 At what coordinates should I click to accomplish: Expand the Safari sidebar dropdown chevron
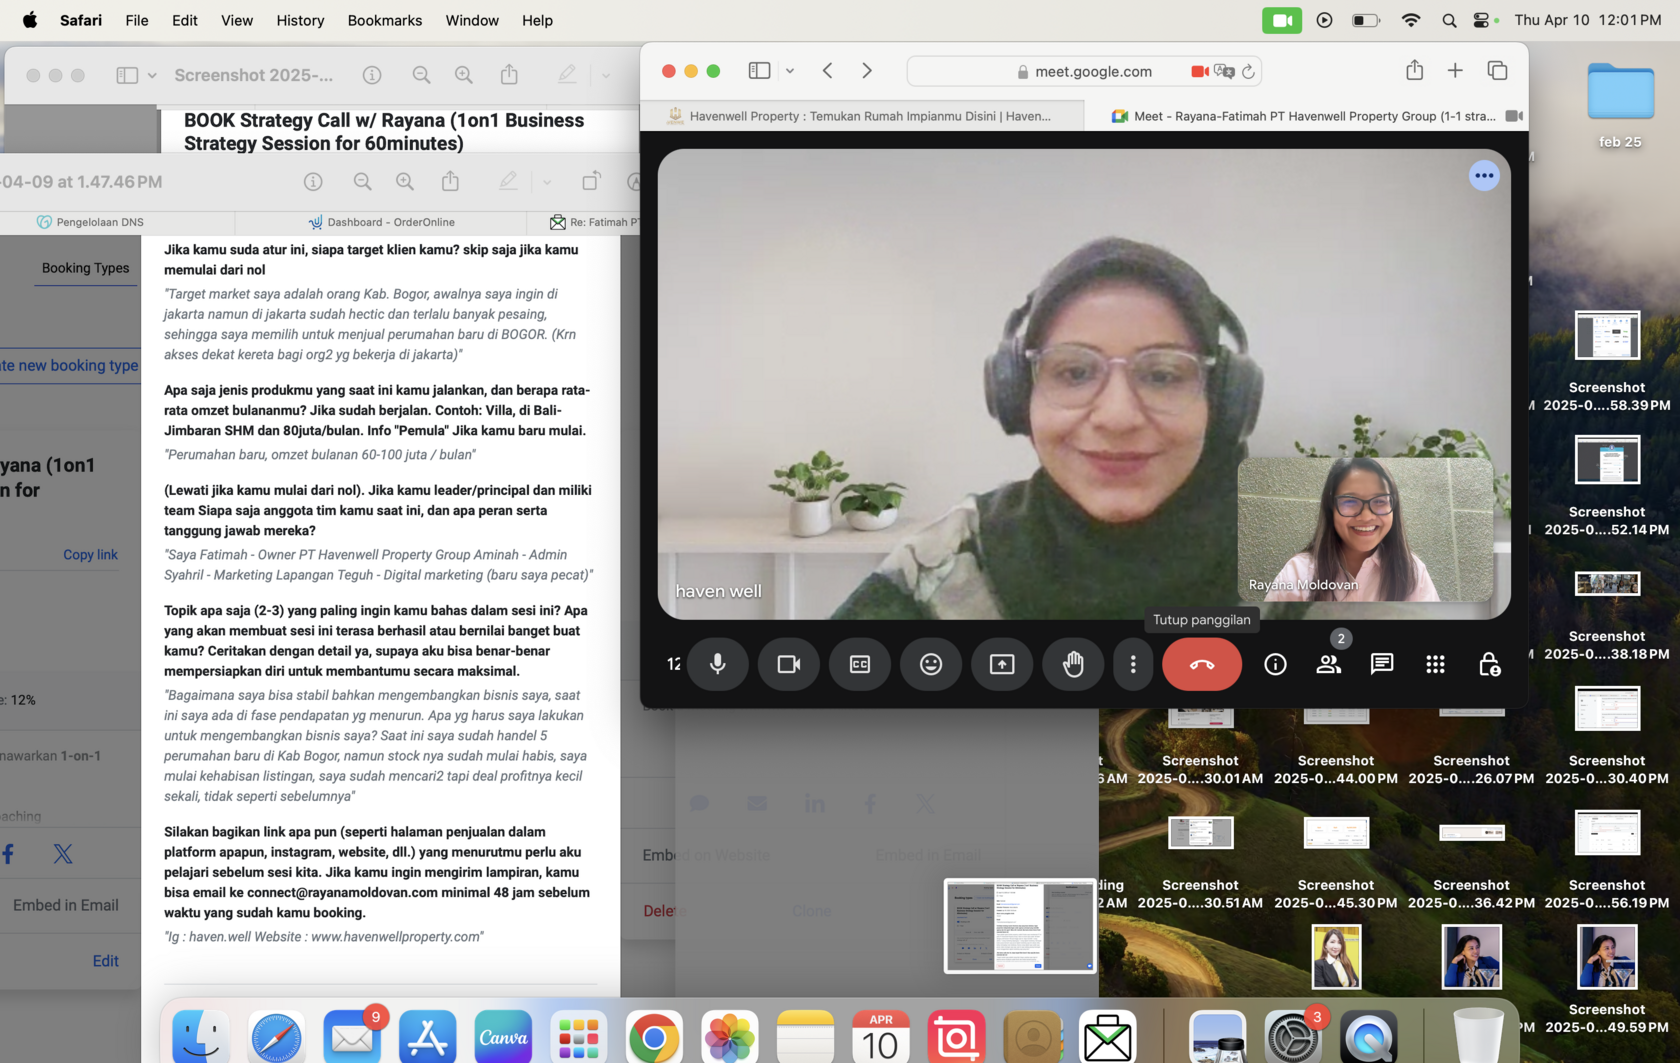point(790,71)
